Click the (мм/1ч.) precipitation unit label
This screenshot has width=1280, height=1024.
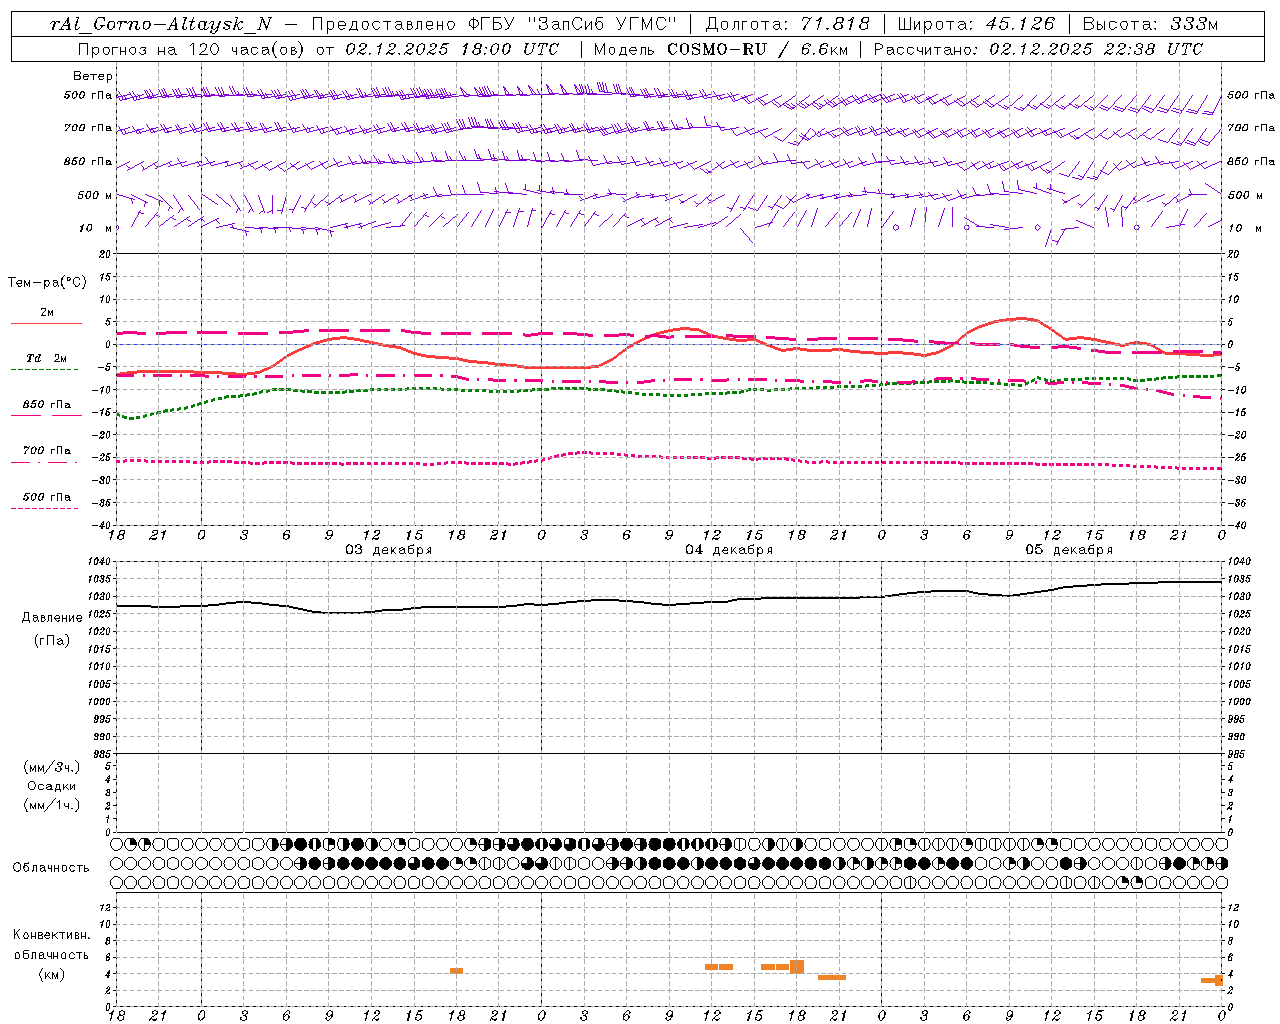click(52, 805)
